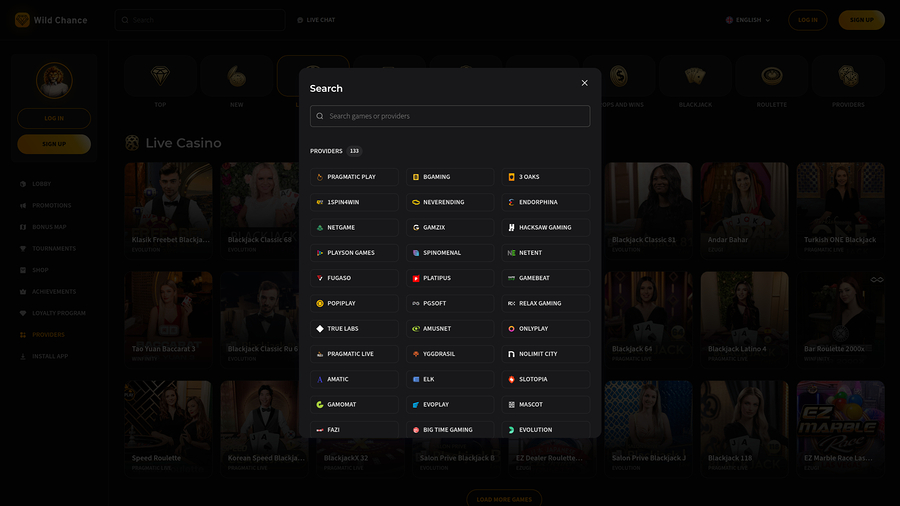Click the Mascot provider icon
The height and width of the screenshot is (506, 900).
click(511, 404)
